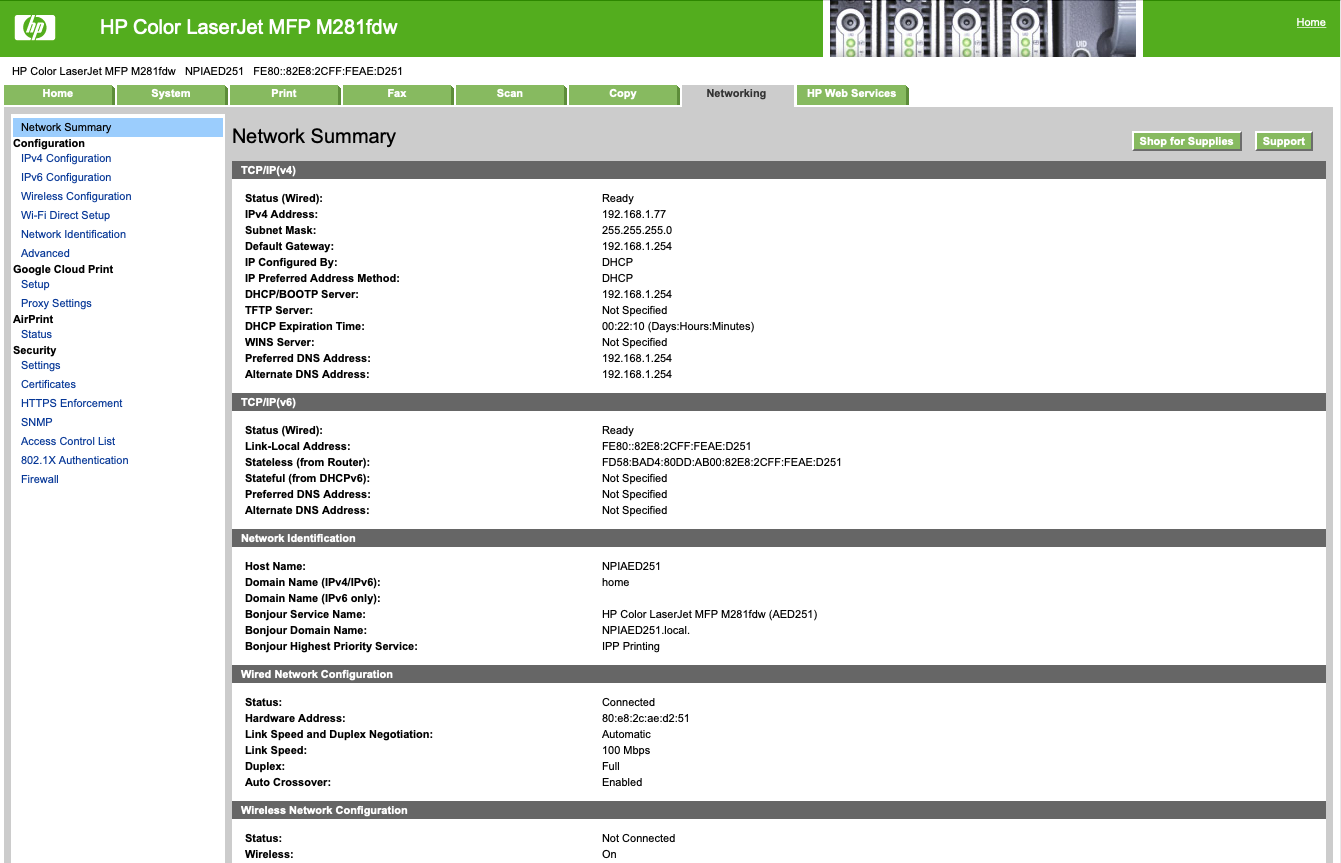The image size is (1341, 863).
Task: Go to the Fax tab
Action: 397,94
